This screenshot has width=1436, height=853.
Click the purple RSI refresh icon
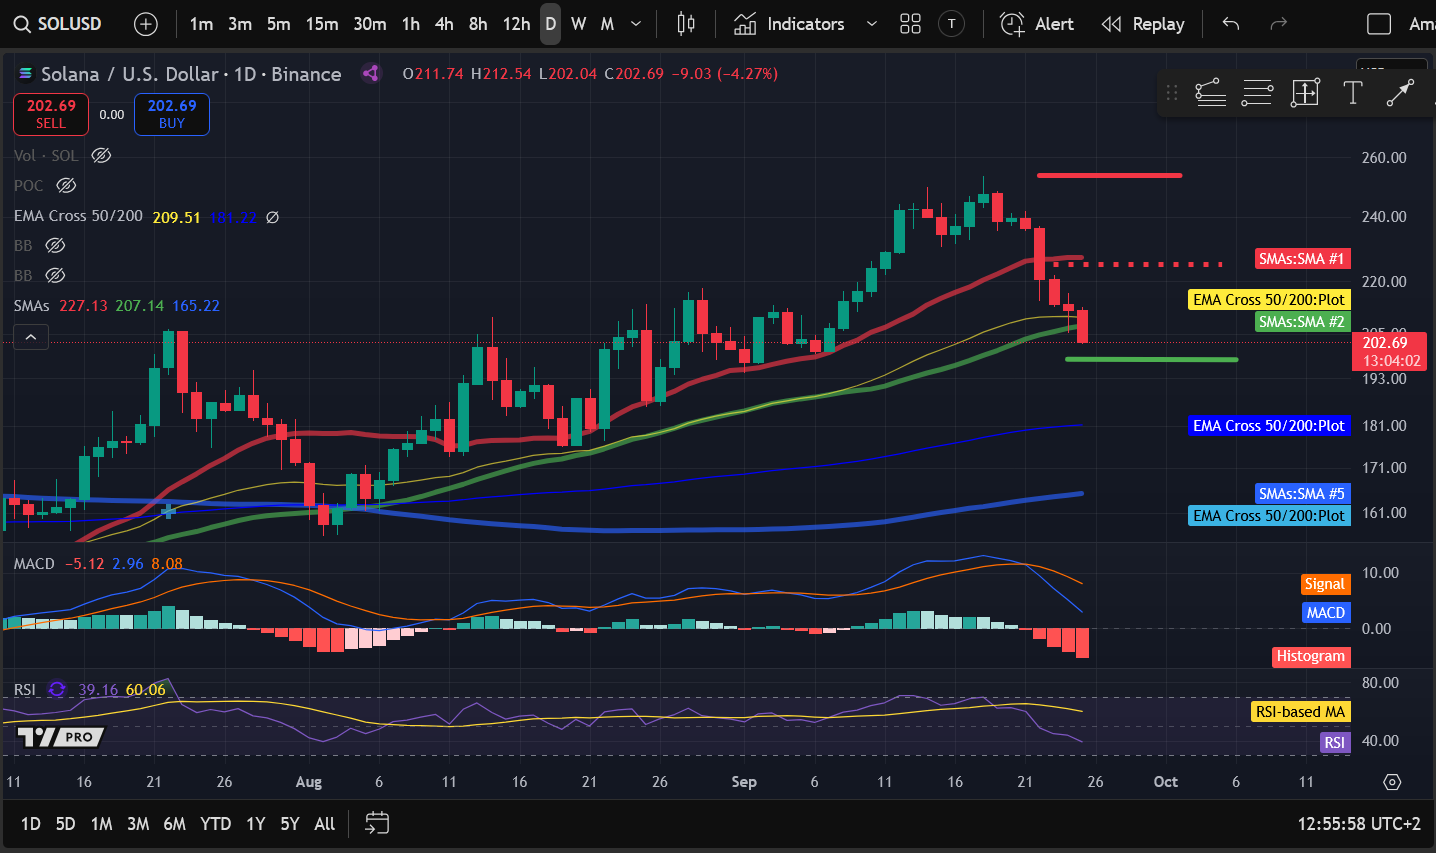tap(57, 690)
